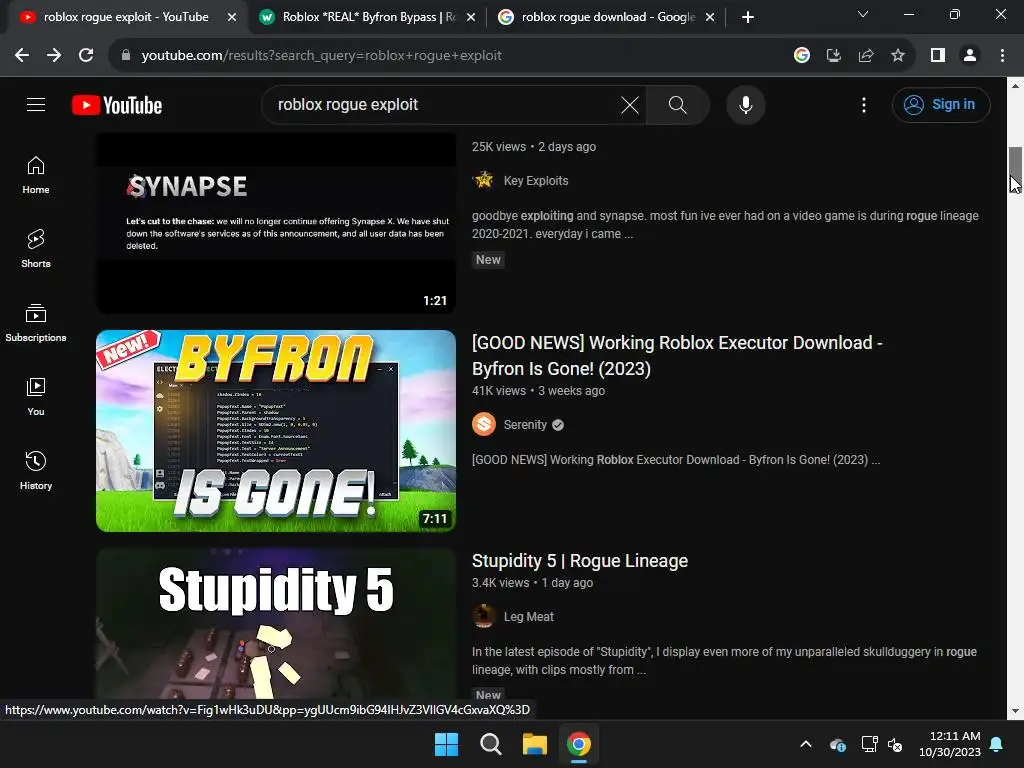Screen dimensions: 1024x768
Task: Open Chrome three-dot menu
Action: [1002, 56]
